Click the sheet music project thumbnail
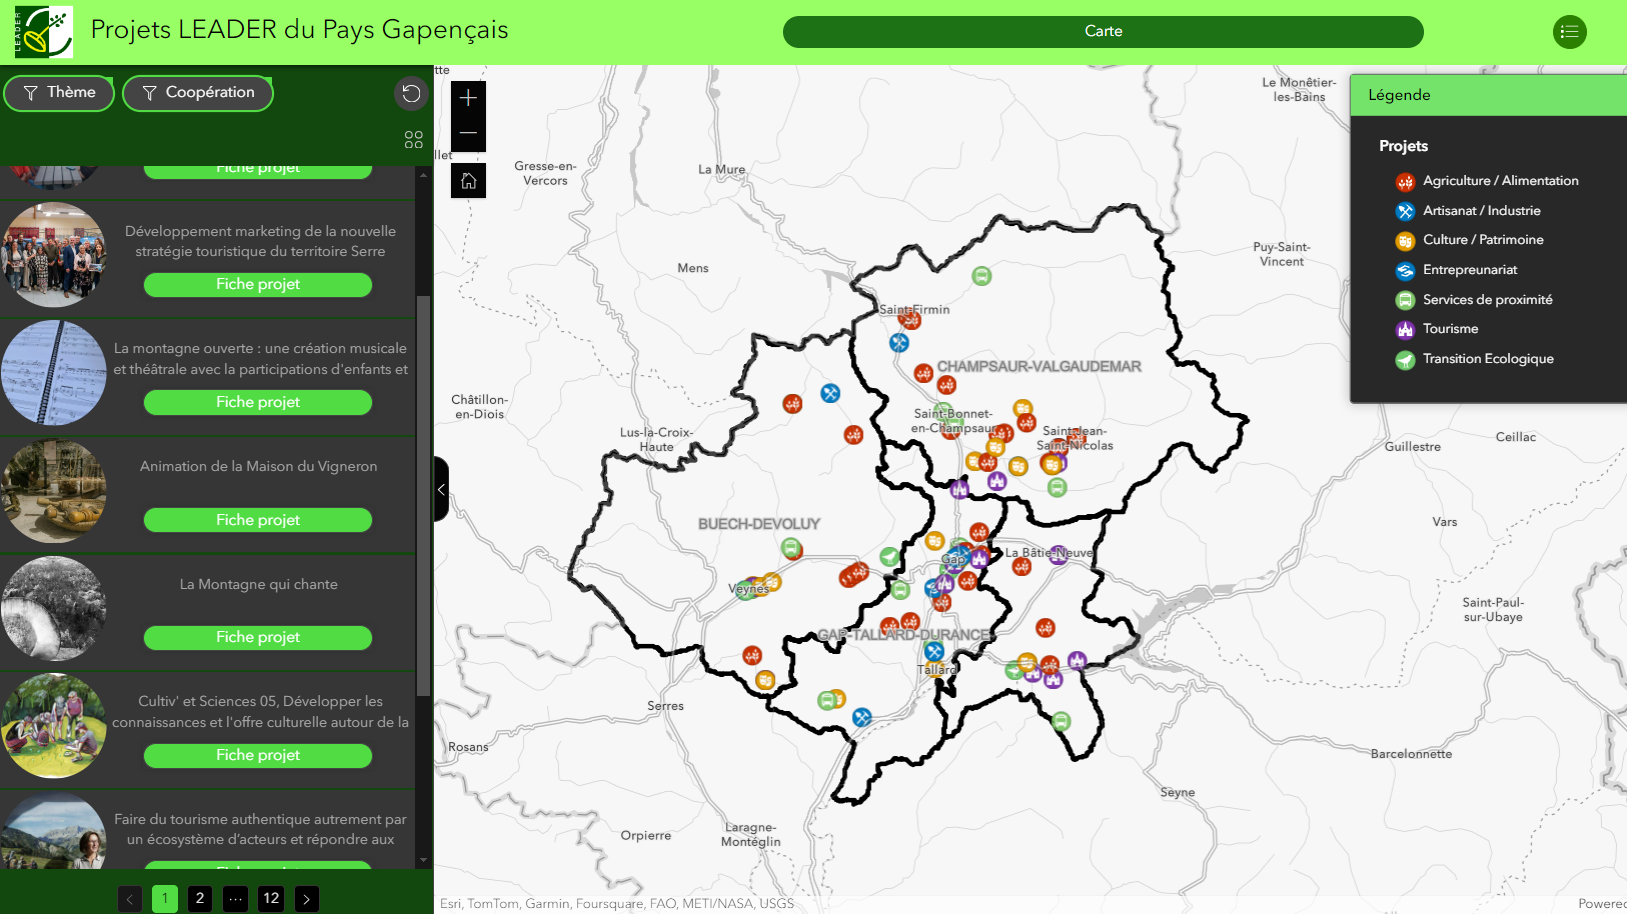Screen dimensions: 1627x914 click(x=54, y=373)
